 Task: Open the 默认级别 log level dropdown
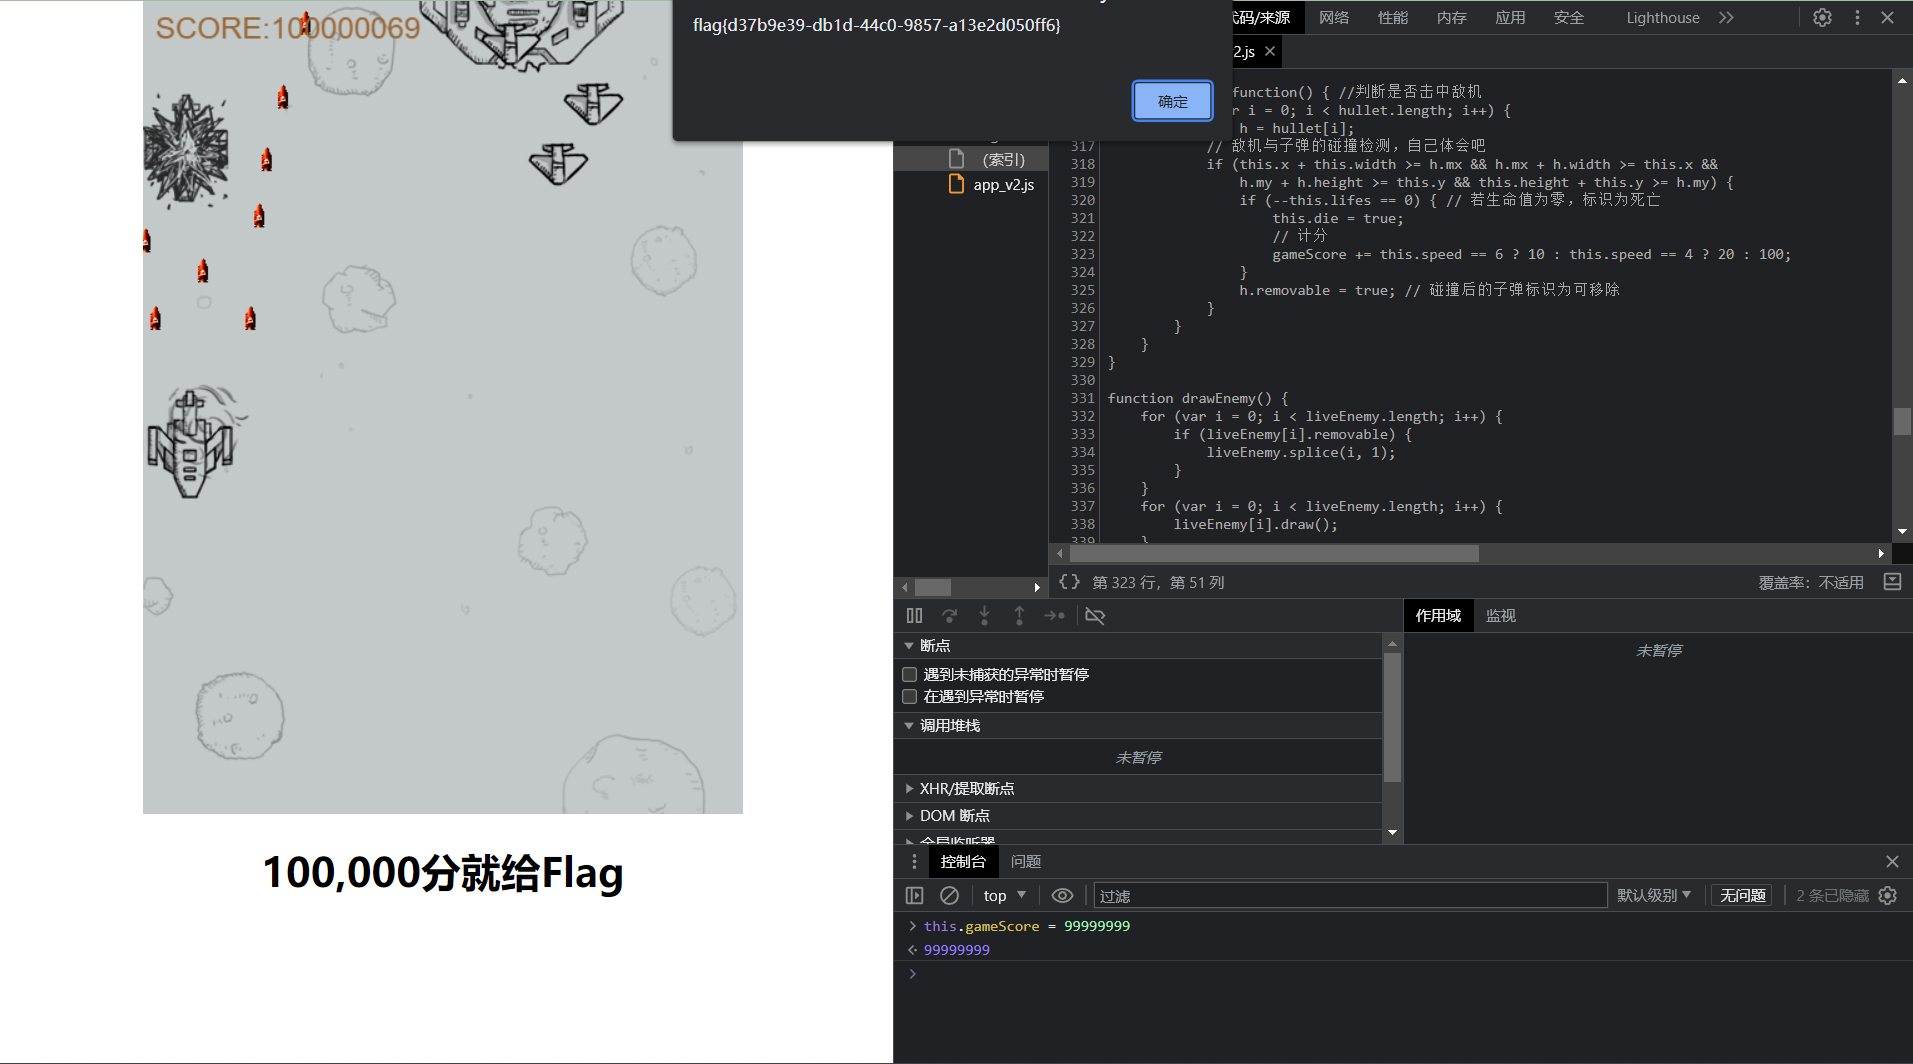1654,896
